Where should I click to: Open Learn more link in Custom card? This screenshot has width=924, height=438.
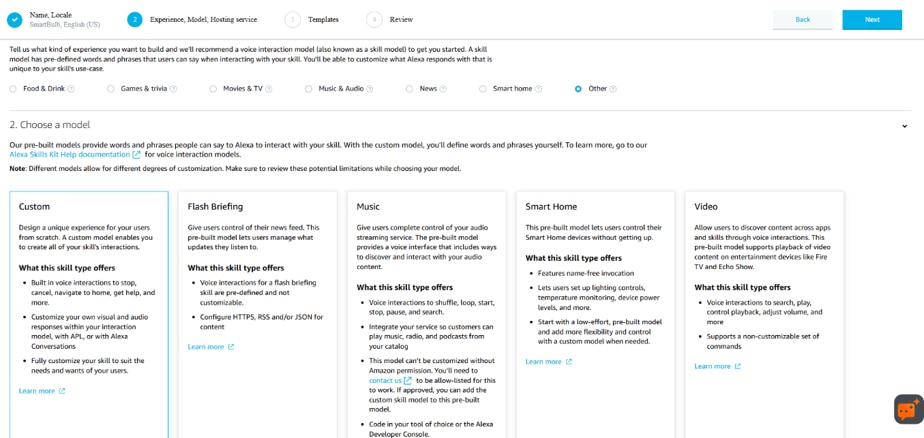pyautogui.click(x=37, y=391)
